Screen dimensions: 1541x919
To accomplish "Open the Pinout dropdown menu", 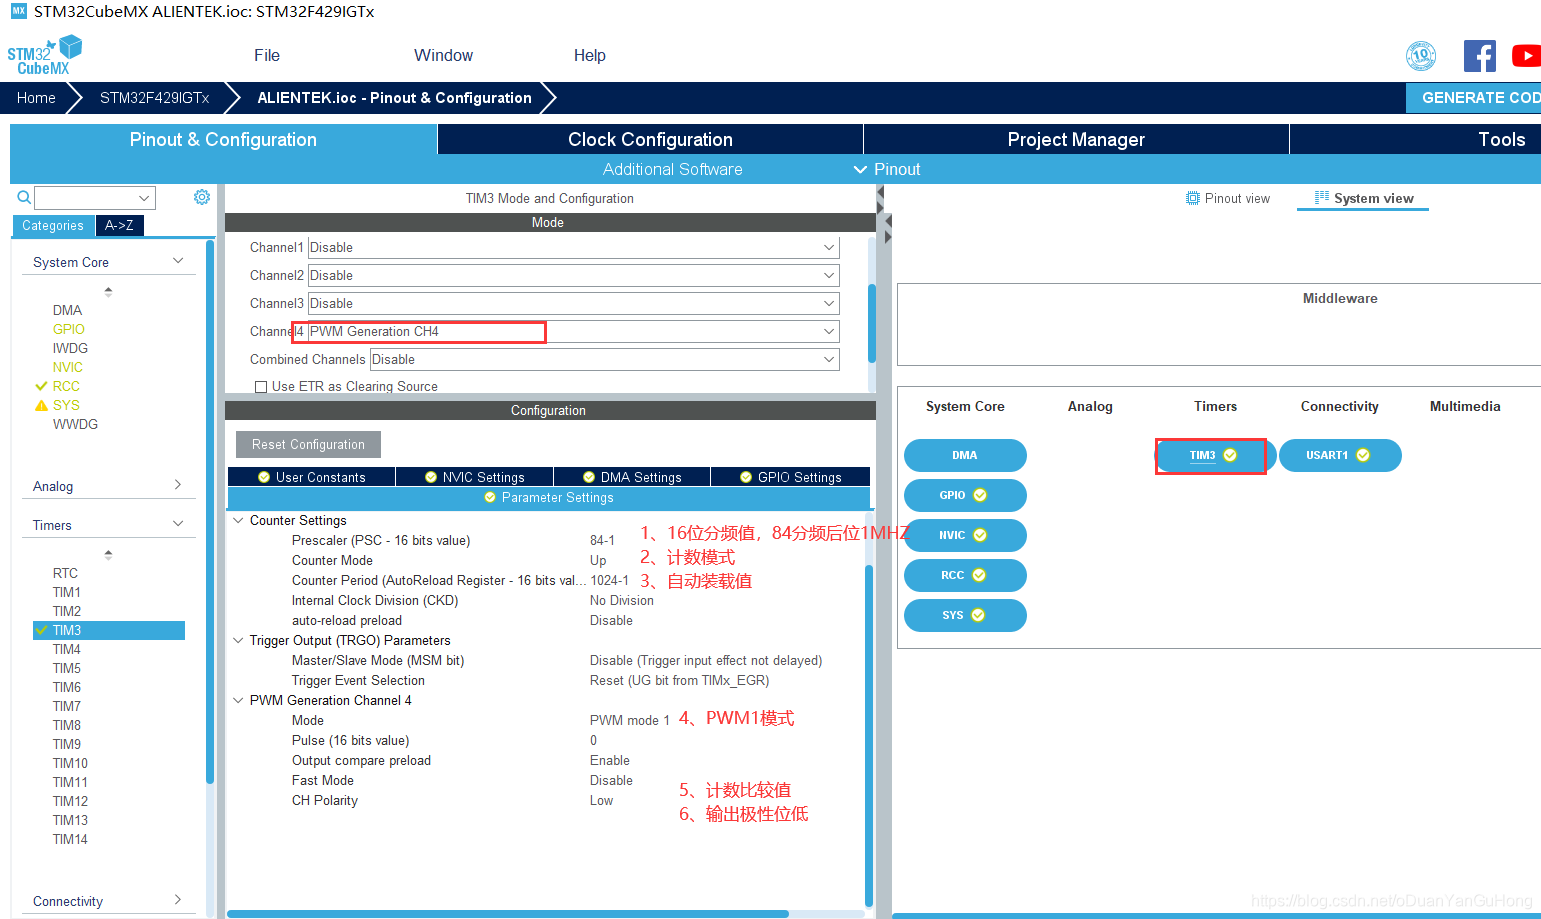I will pyautogui.click(x=887, y=169).
